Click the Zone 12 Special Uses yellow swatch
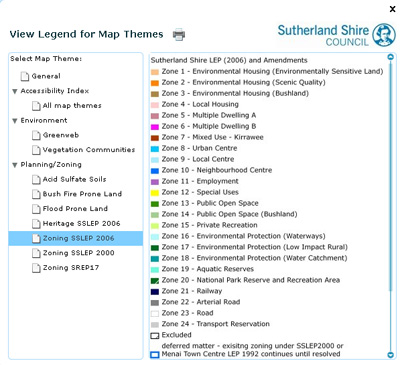The image size is (400, 365). point(155,193)
